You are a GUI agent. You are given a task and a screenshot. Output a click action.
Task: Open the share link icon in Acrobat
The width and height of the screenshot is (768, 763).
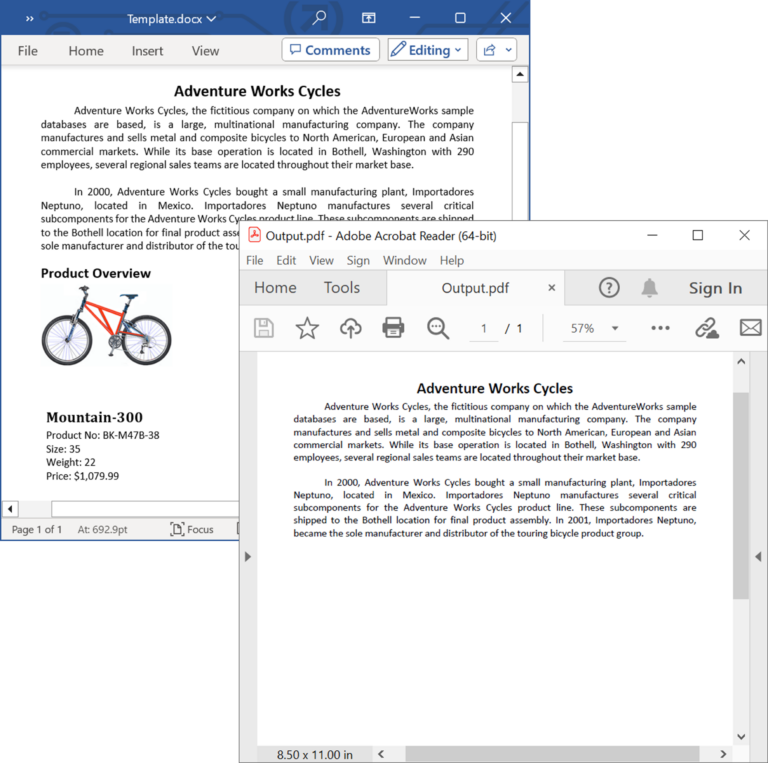tap(707, 328)
